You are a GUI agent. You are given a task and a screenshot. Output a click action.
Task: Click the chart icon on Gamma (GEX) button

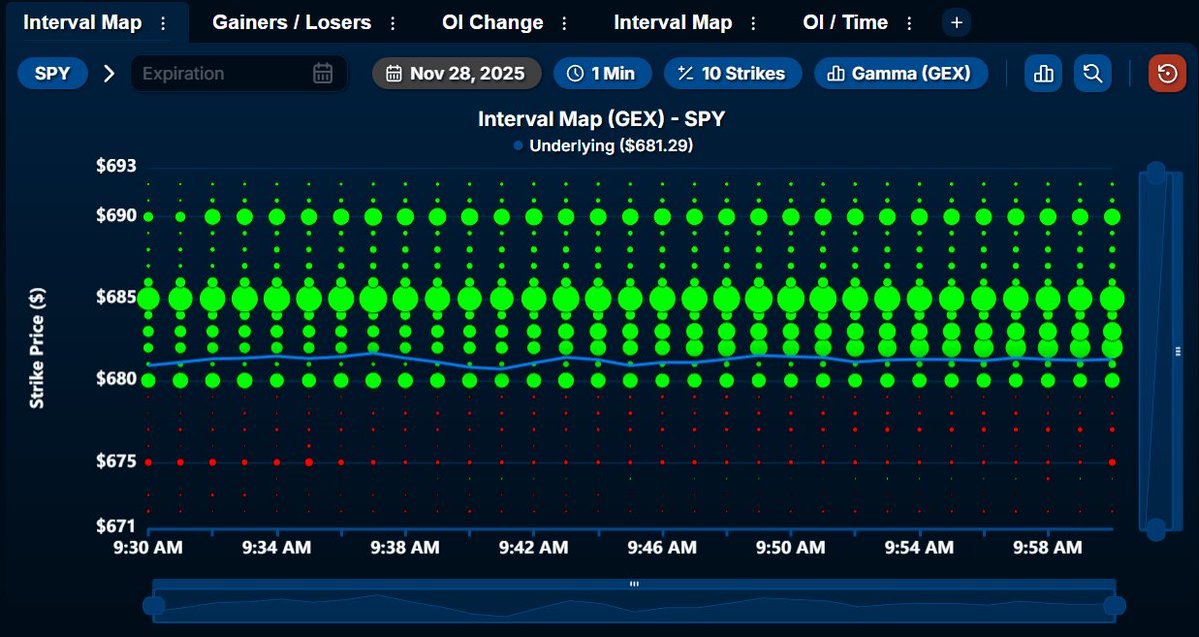tap(836, 72)
